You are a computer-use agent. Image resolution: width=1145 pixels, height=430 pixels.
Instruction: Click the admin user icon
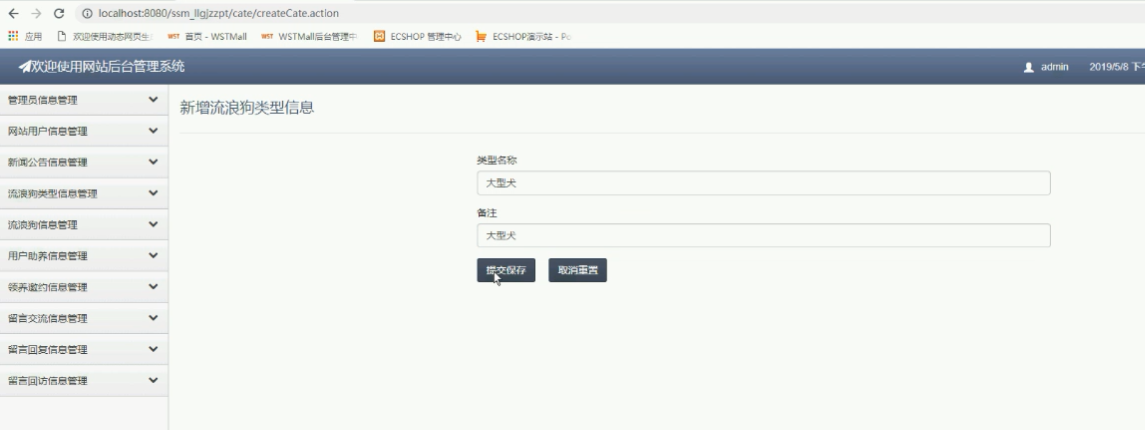click(x=1029, y=67)
